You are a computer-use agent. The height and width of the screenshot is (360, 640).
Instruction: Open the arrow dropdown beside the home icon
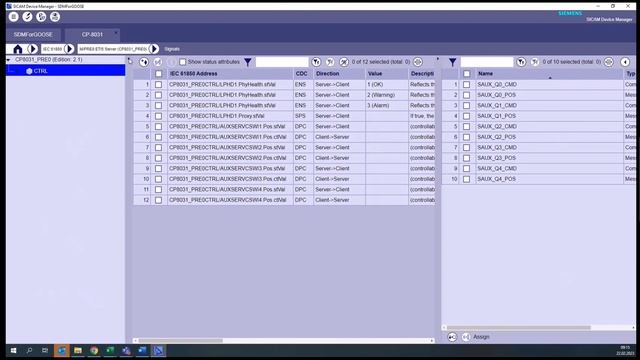coord(32,49)
